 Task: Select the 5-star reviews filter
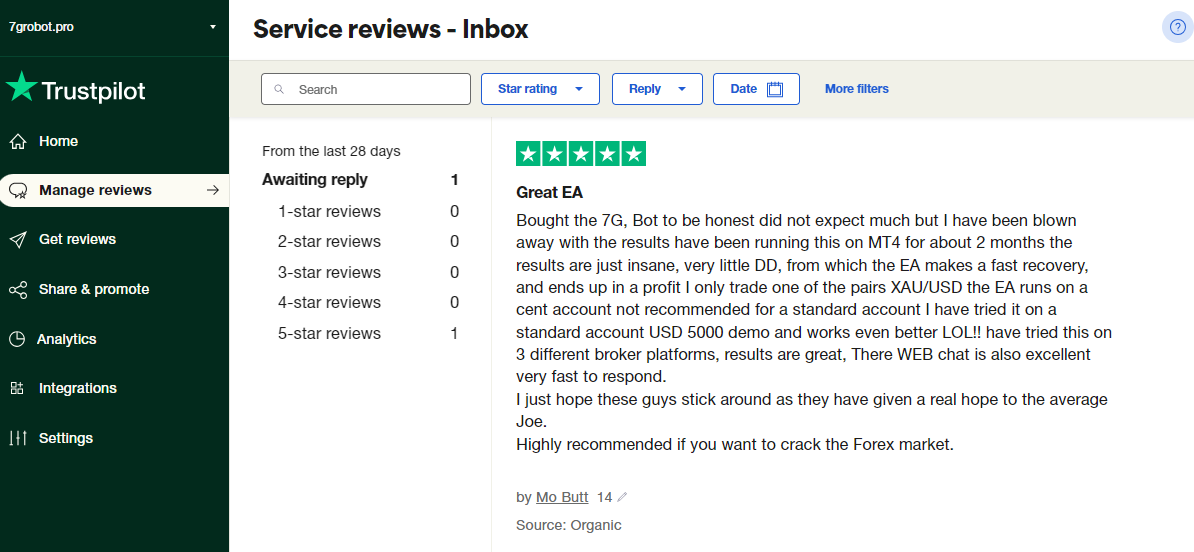coord(329,334)
